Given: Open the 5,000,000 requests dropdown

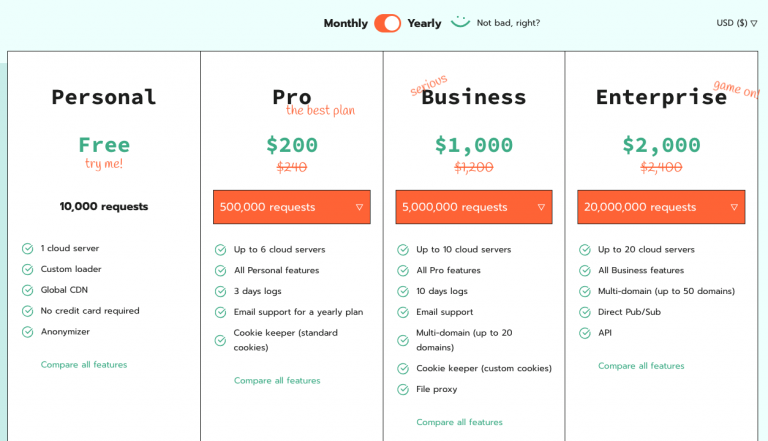Looking at the screenshot, I should click(x=473, y=207).
